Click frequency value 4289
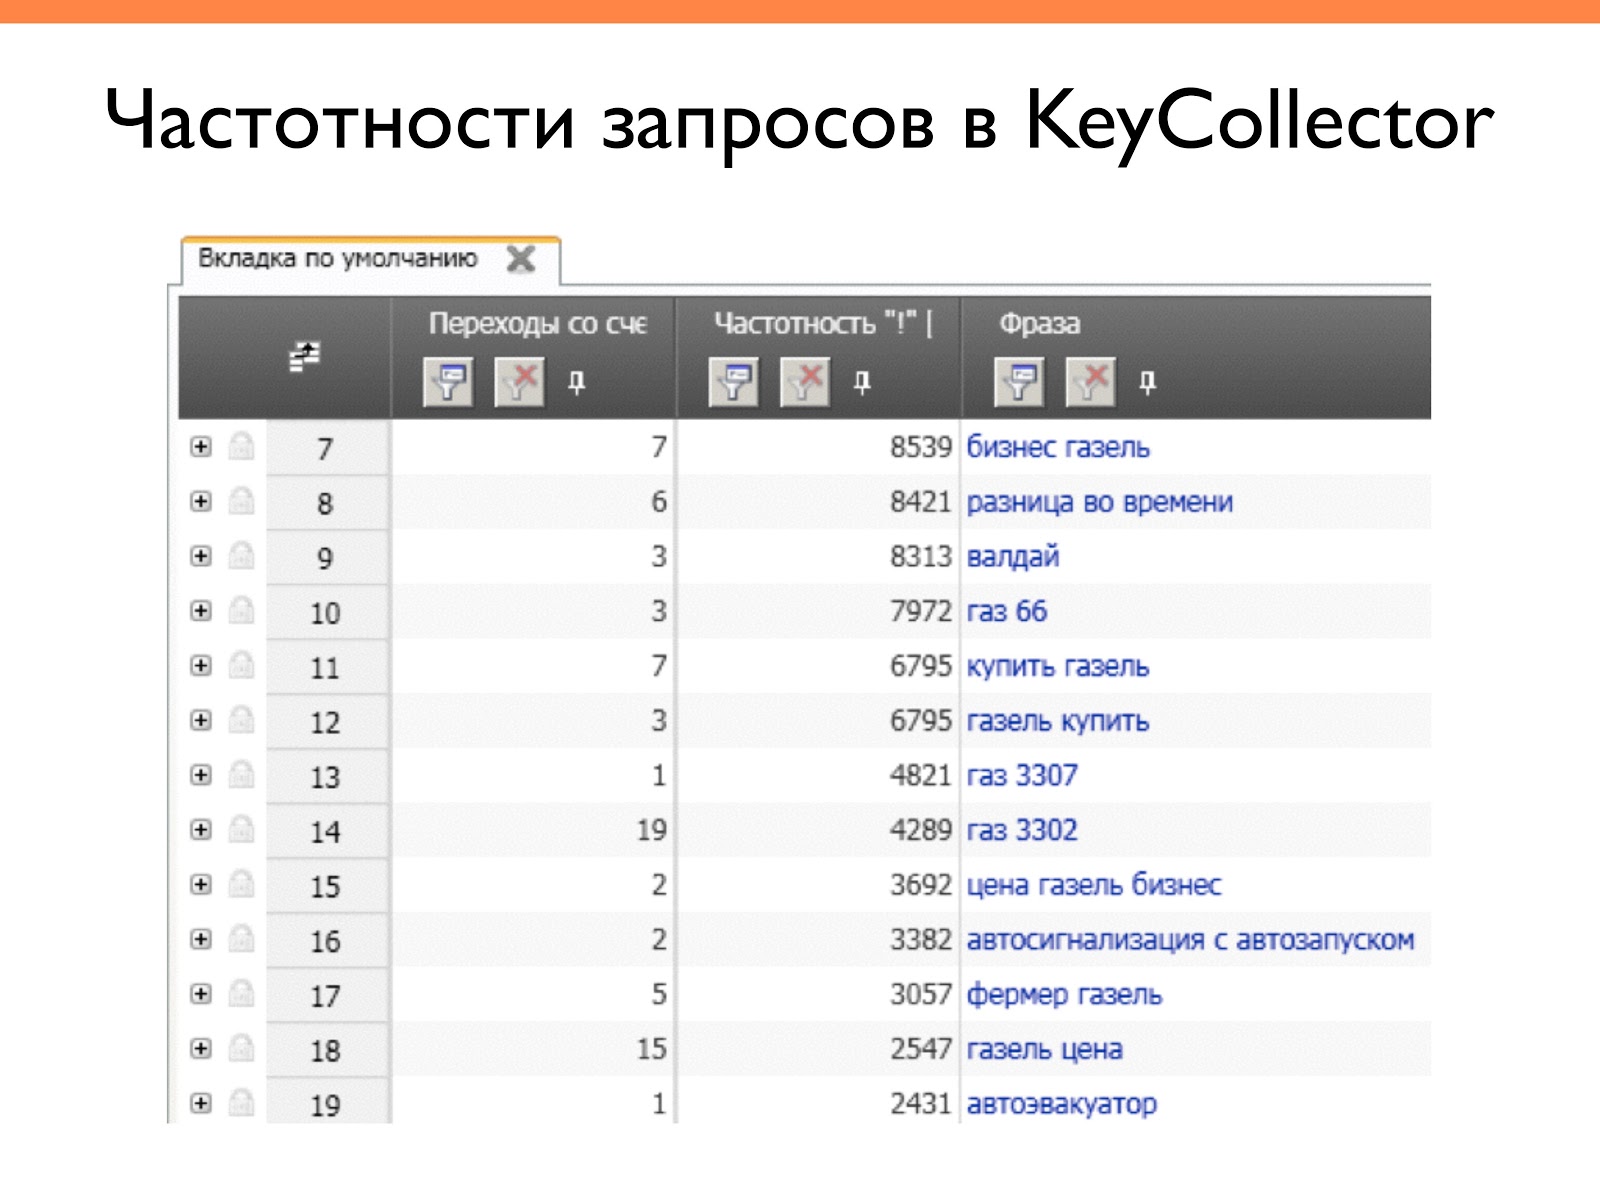The image size is (1600, 1200). point(921,830)
